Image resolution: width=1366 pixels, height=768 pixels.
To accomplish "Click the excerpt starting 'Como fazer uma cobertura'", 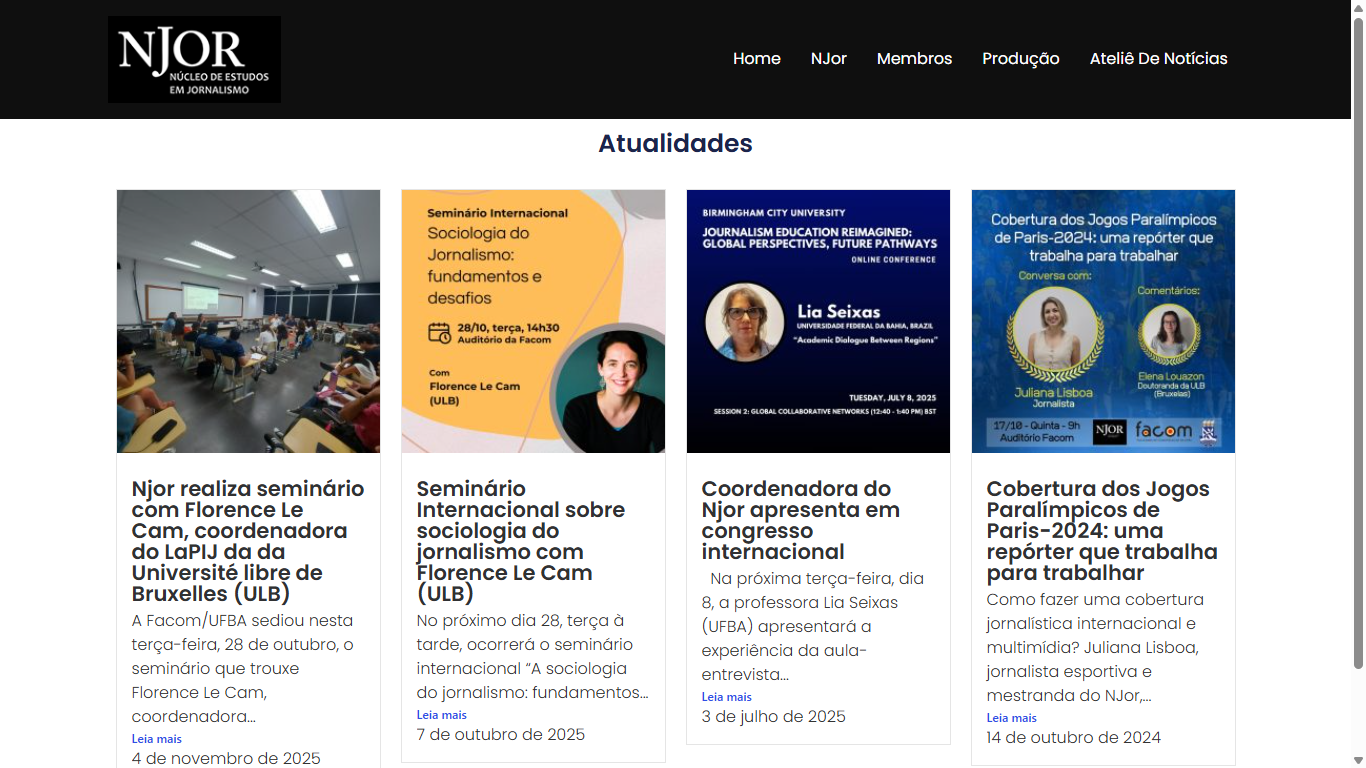I will [1095, 647].
